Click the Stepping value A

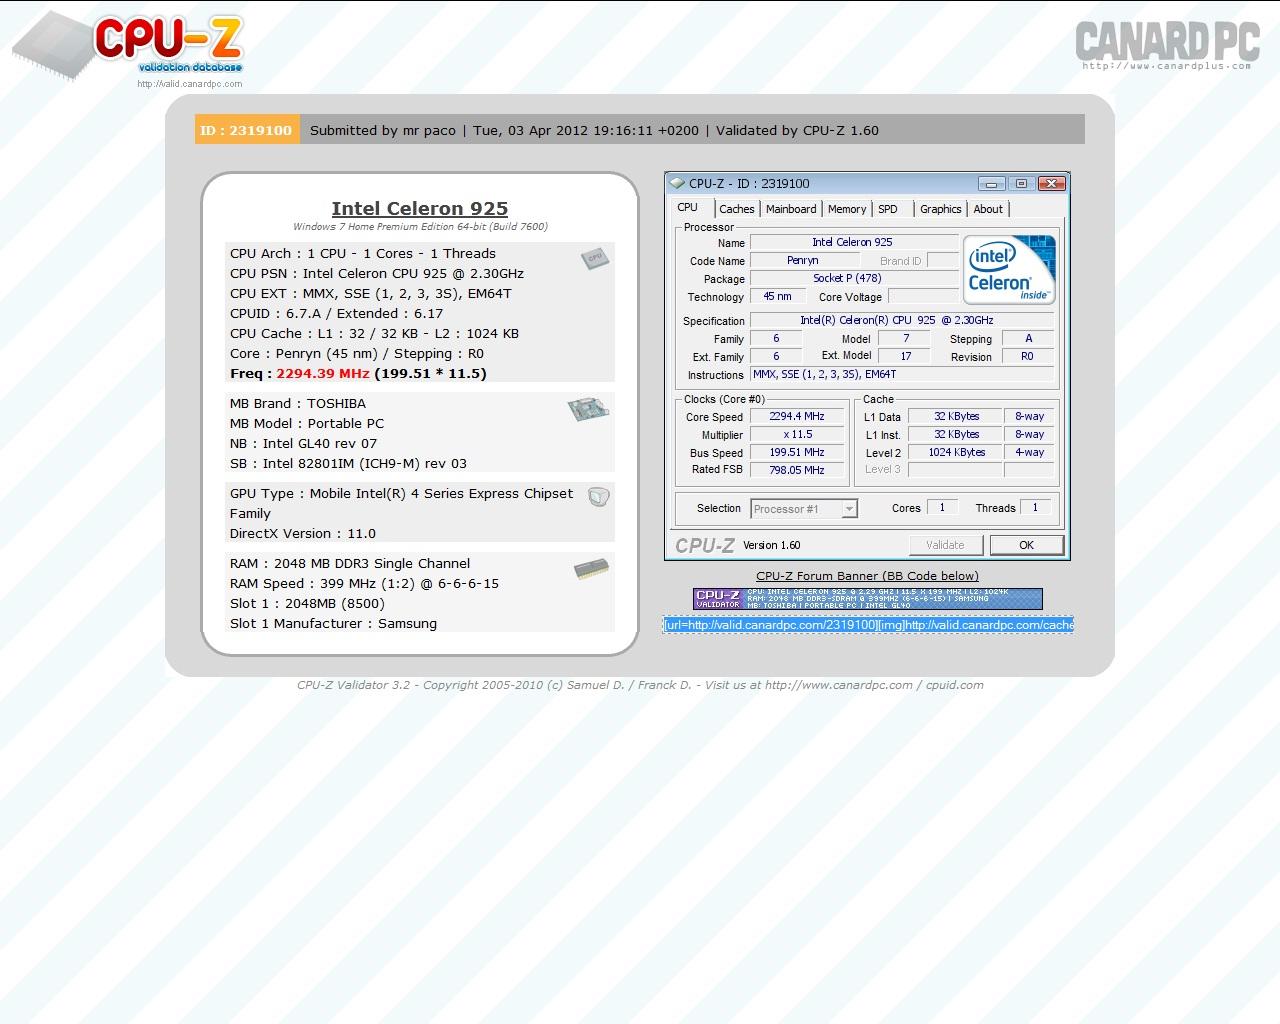click(x=1027, y=338)
